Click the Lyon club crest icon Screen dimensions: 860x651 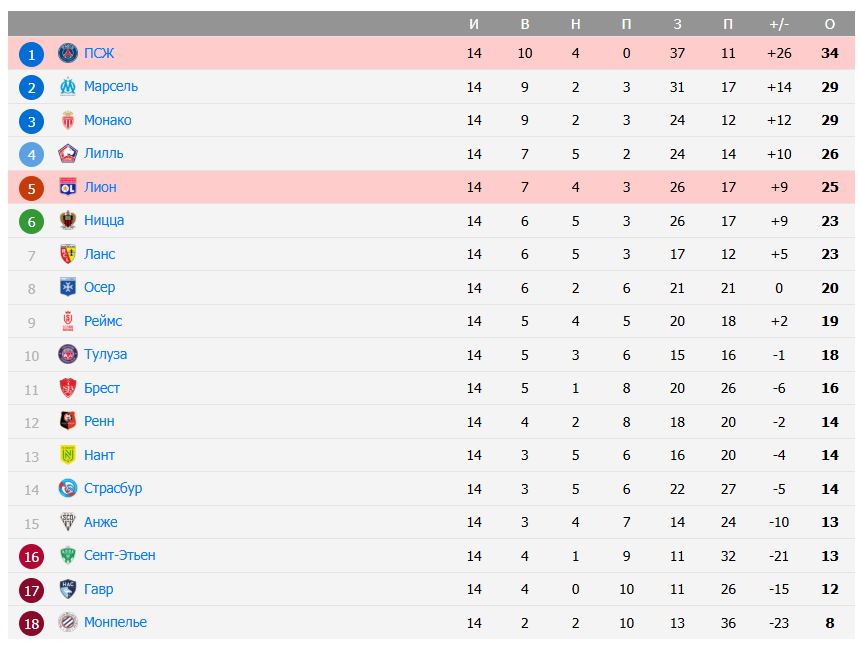click(67, 187)
